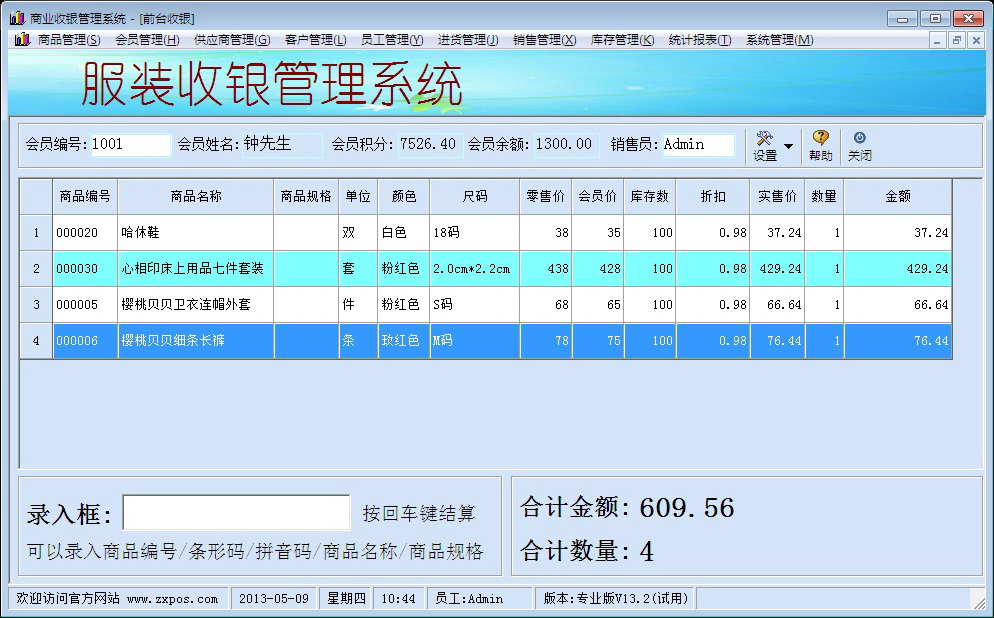Open the 销售管理(X) menu
The width and height of the screenshot is (994, 618).
click(x=544, y=40)
